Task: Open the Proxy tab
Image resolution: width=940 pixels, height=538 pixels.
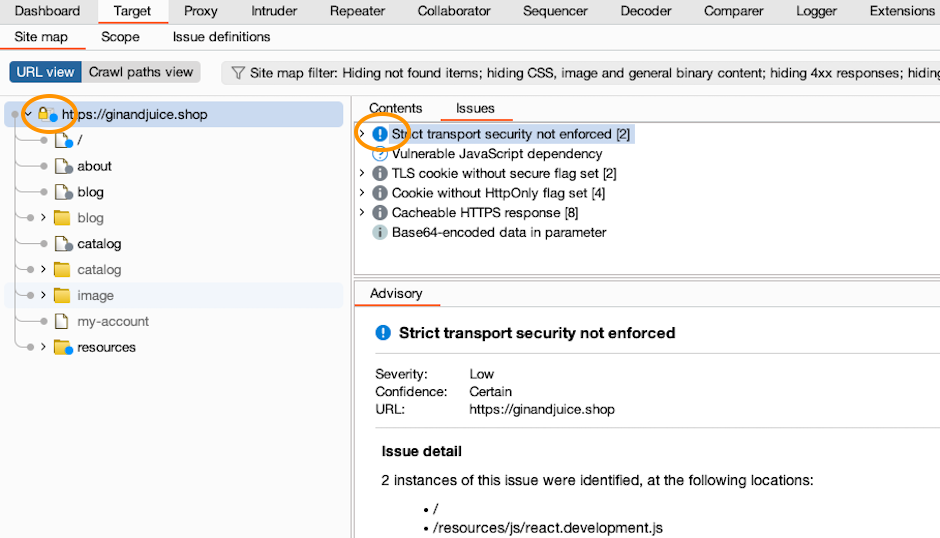Action: click(201, 11)
